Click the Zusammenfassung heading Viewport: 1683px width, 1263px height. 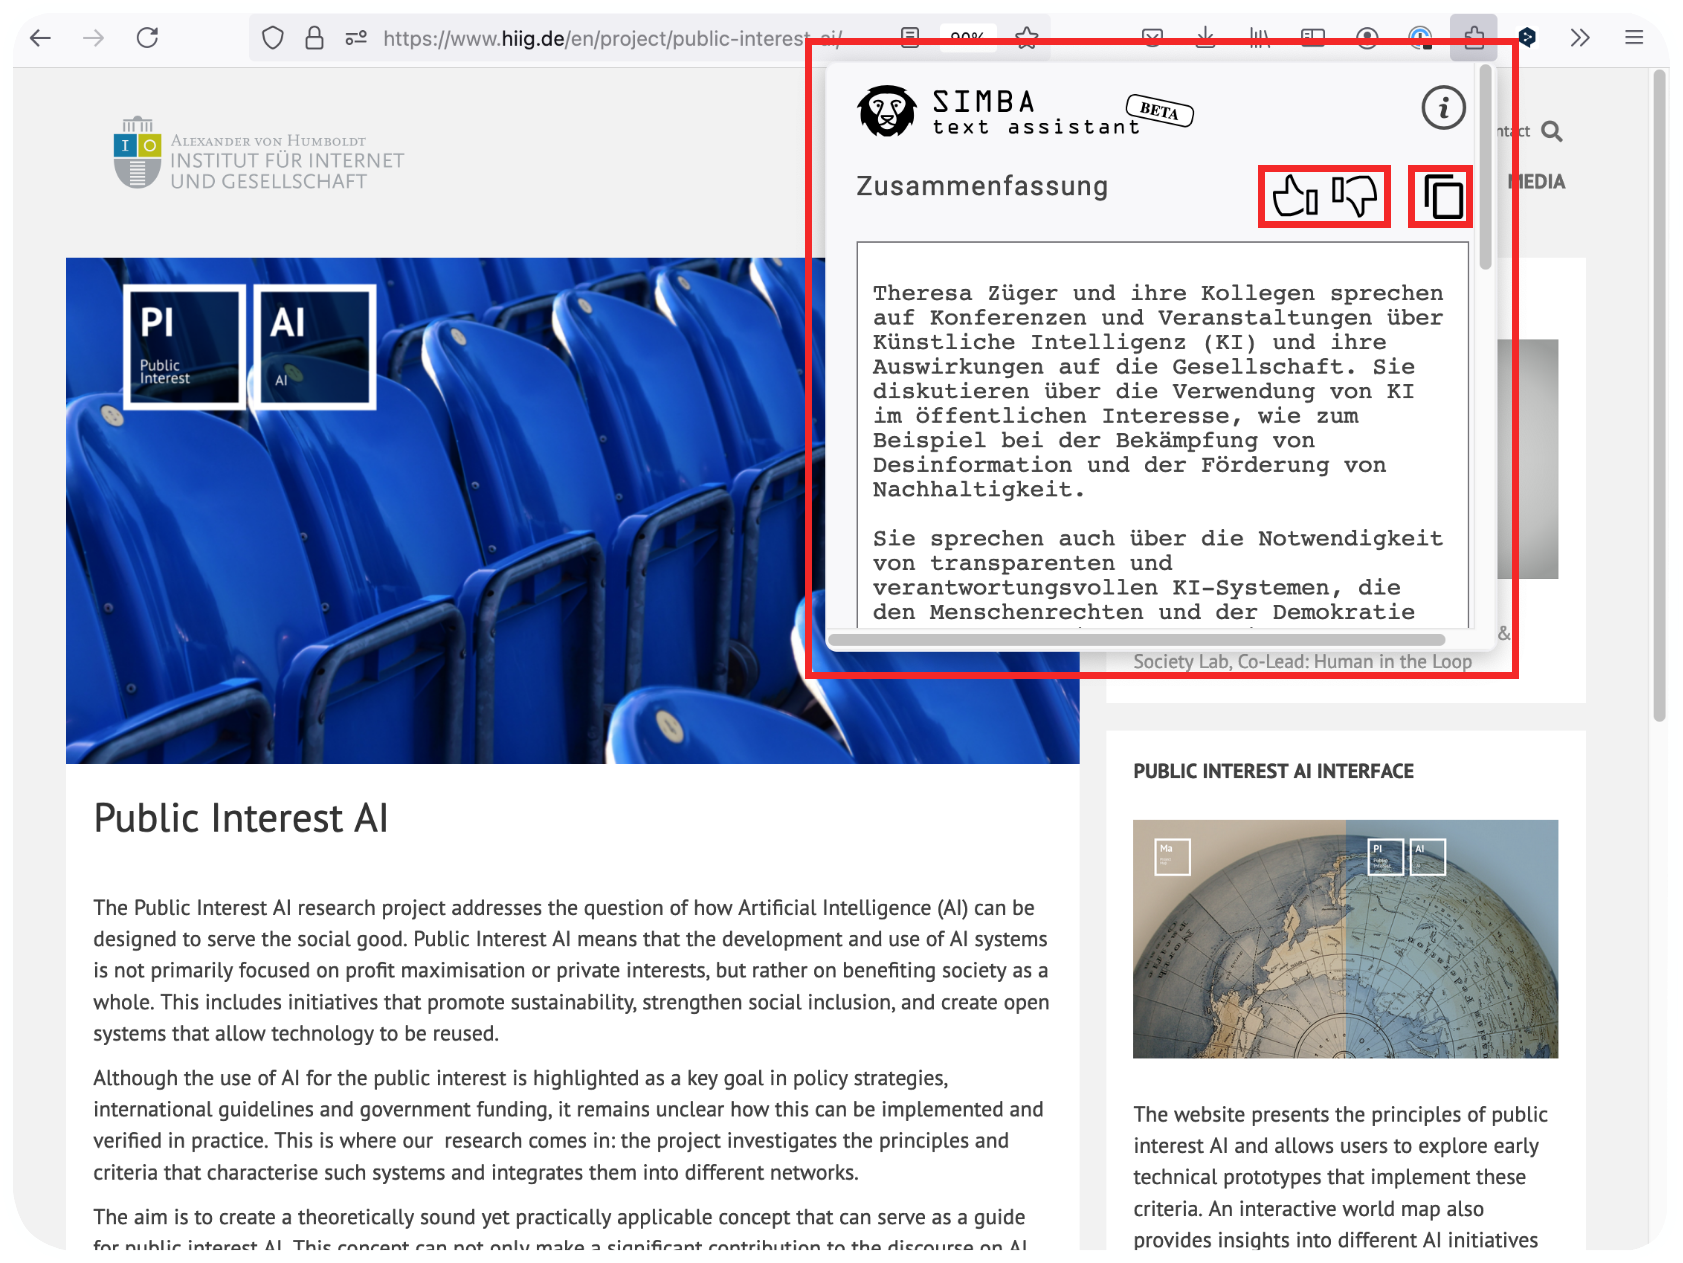982,186
